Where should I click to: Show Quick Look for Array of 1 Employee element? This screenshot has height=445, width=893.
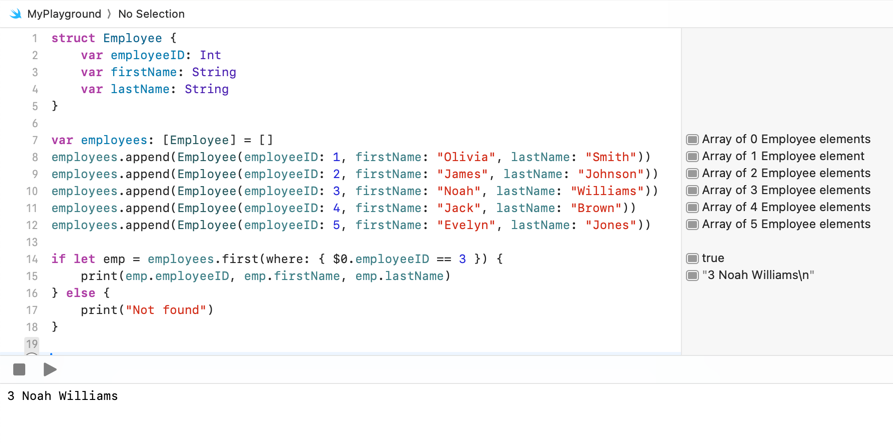(x=693, y=157)
